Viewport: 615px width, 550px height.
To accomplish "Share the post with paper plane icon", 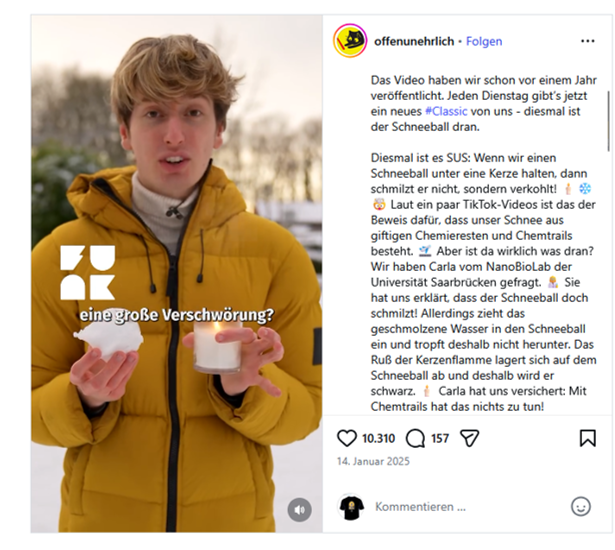I will coord(469,438).
